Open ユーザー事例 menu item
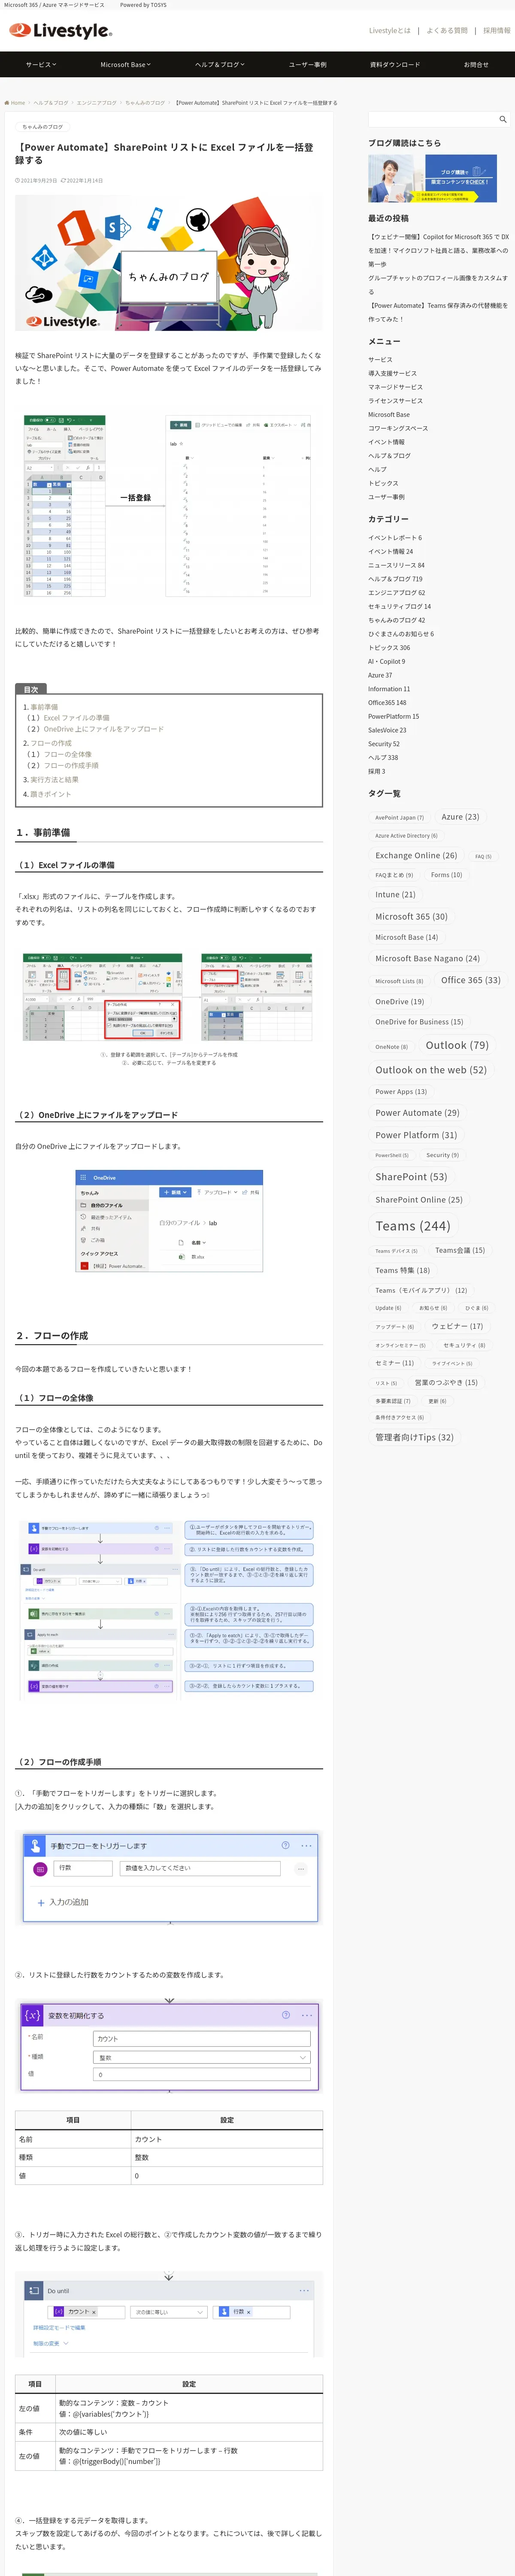 pos(308,64)
